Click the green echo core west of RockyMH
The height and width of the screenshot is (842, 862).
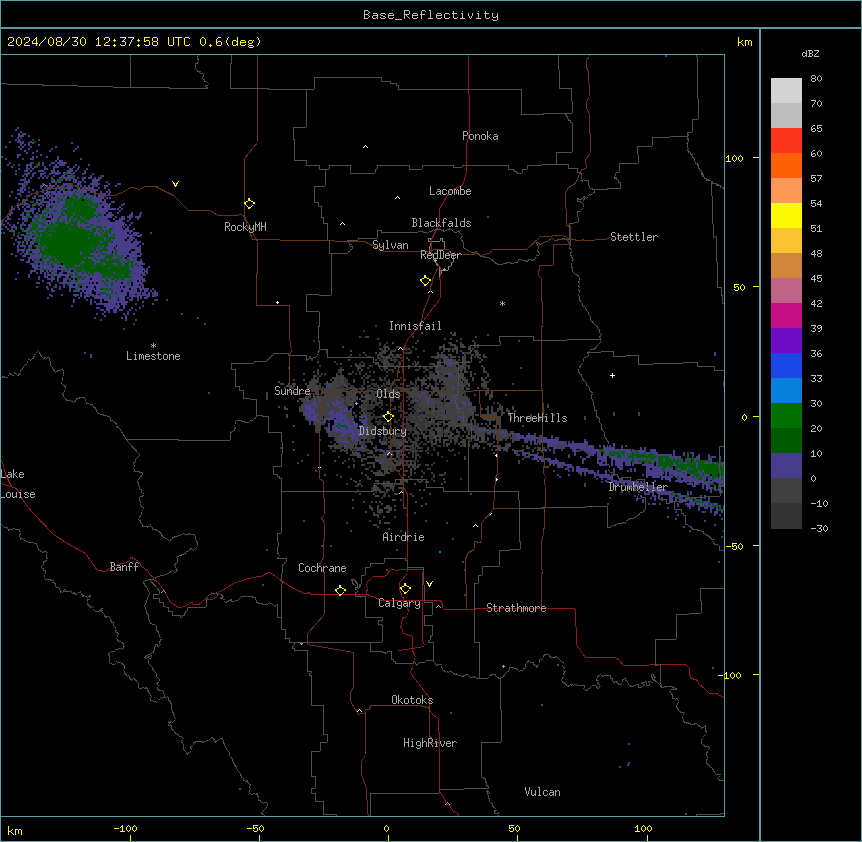(69, 242)
